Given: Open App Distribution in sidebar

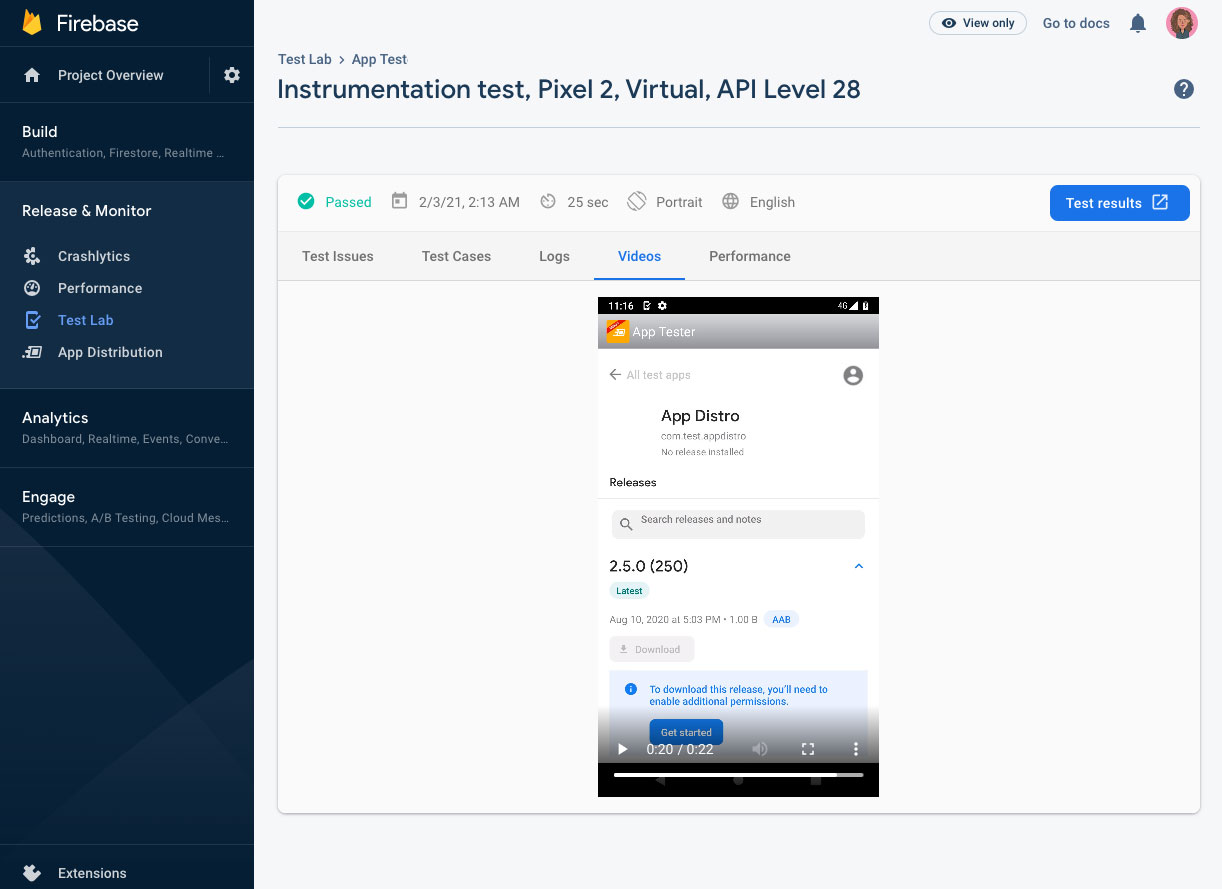Looking at the screenshot, I should pos(109,352).
